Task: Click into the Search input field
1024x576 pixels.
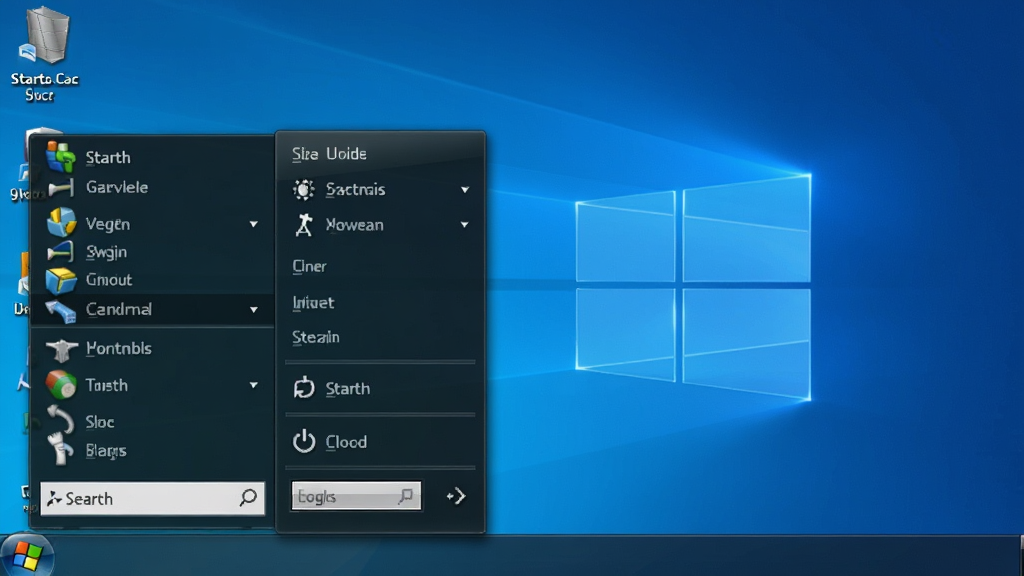Action: (x=152, y=498)
